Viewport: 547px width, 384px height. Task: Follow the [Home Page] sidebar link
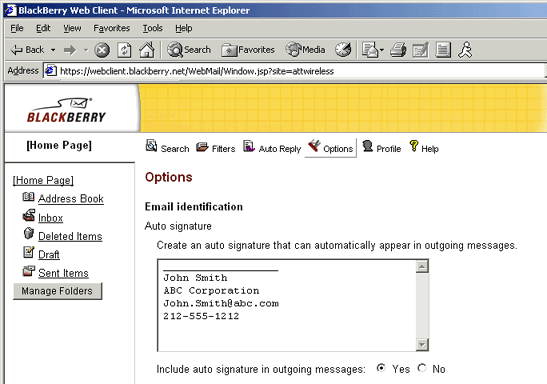pyautogui.click(x=43, y=180)
